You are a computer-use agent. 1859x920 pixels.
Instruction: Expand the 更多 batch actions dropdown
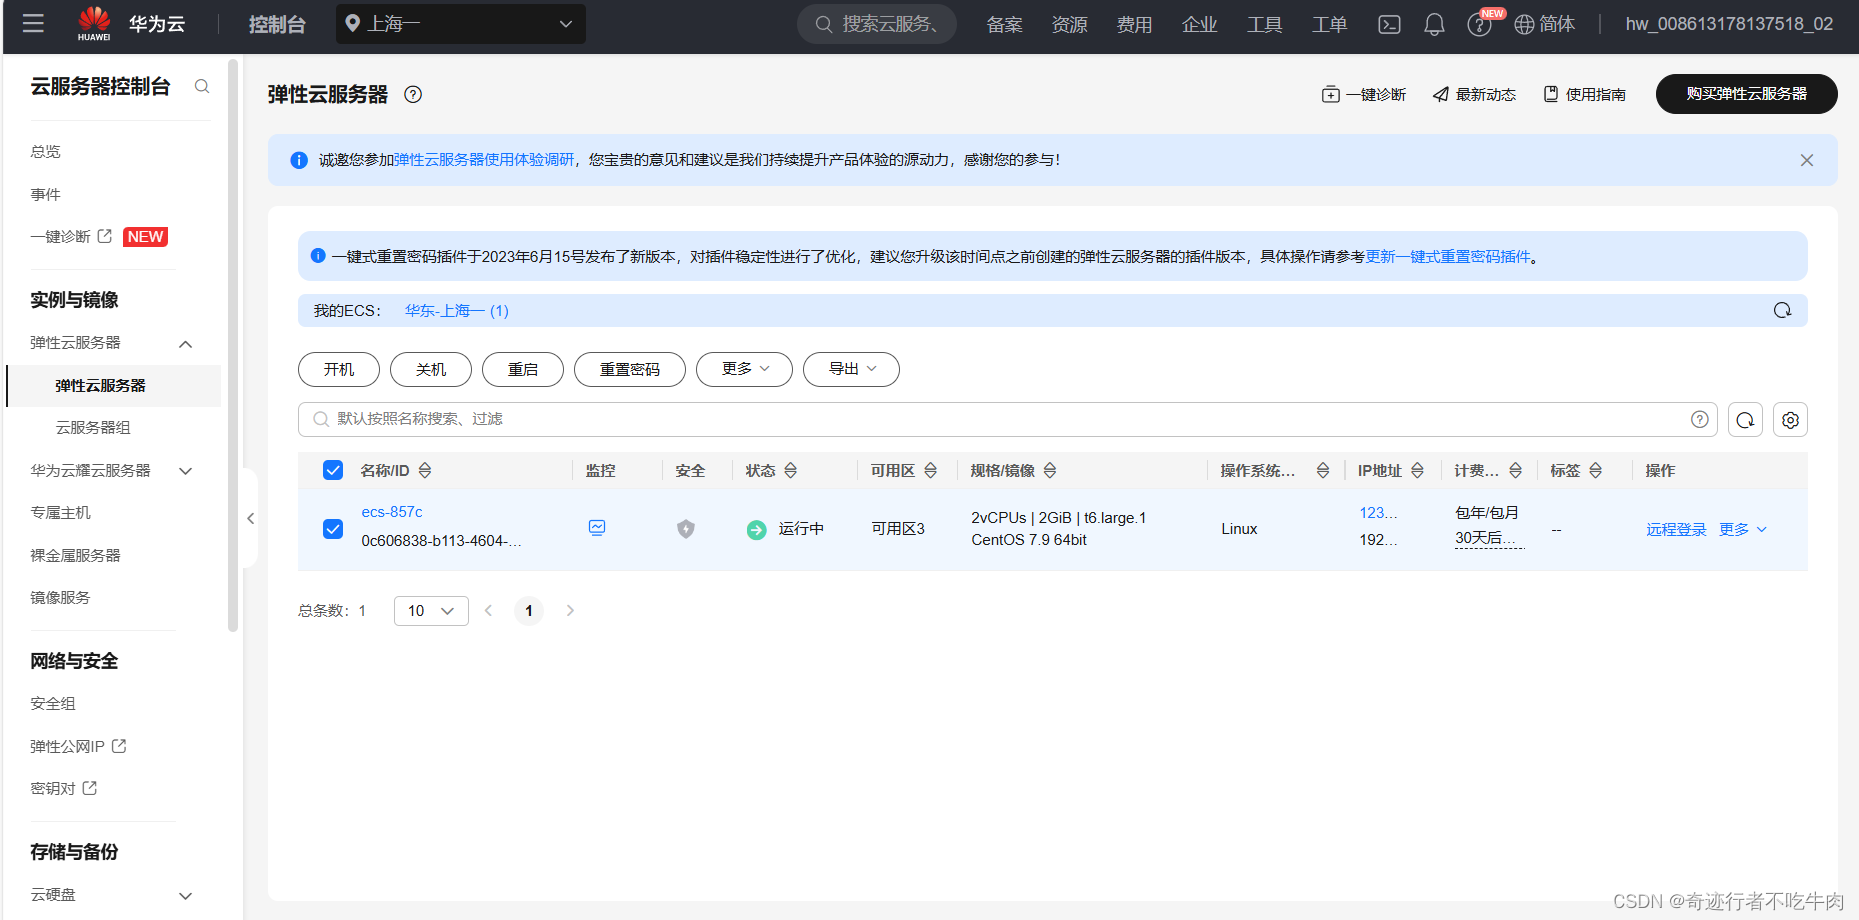(x=744, y=369)
